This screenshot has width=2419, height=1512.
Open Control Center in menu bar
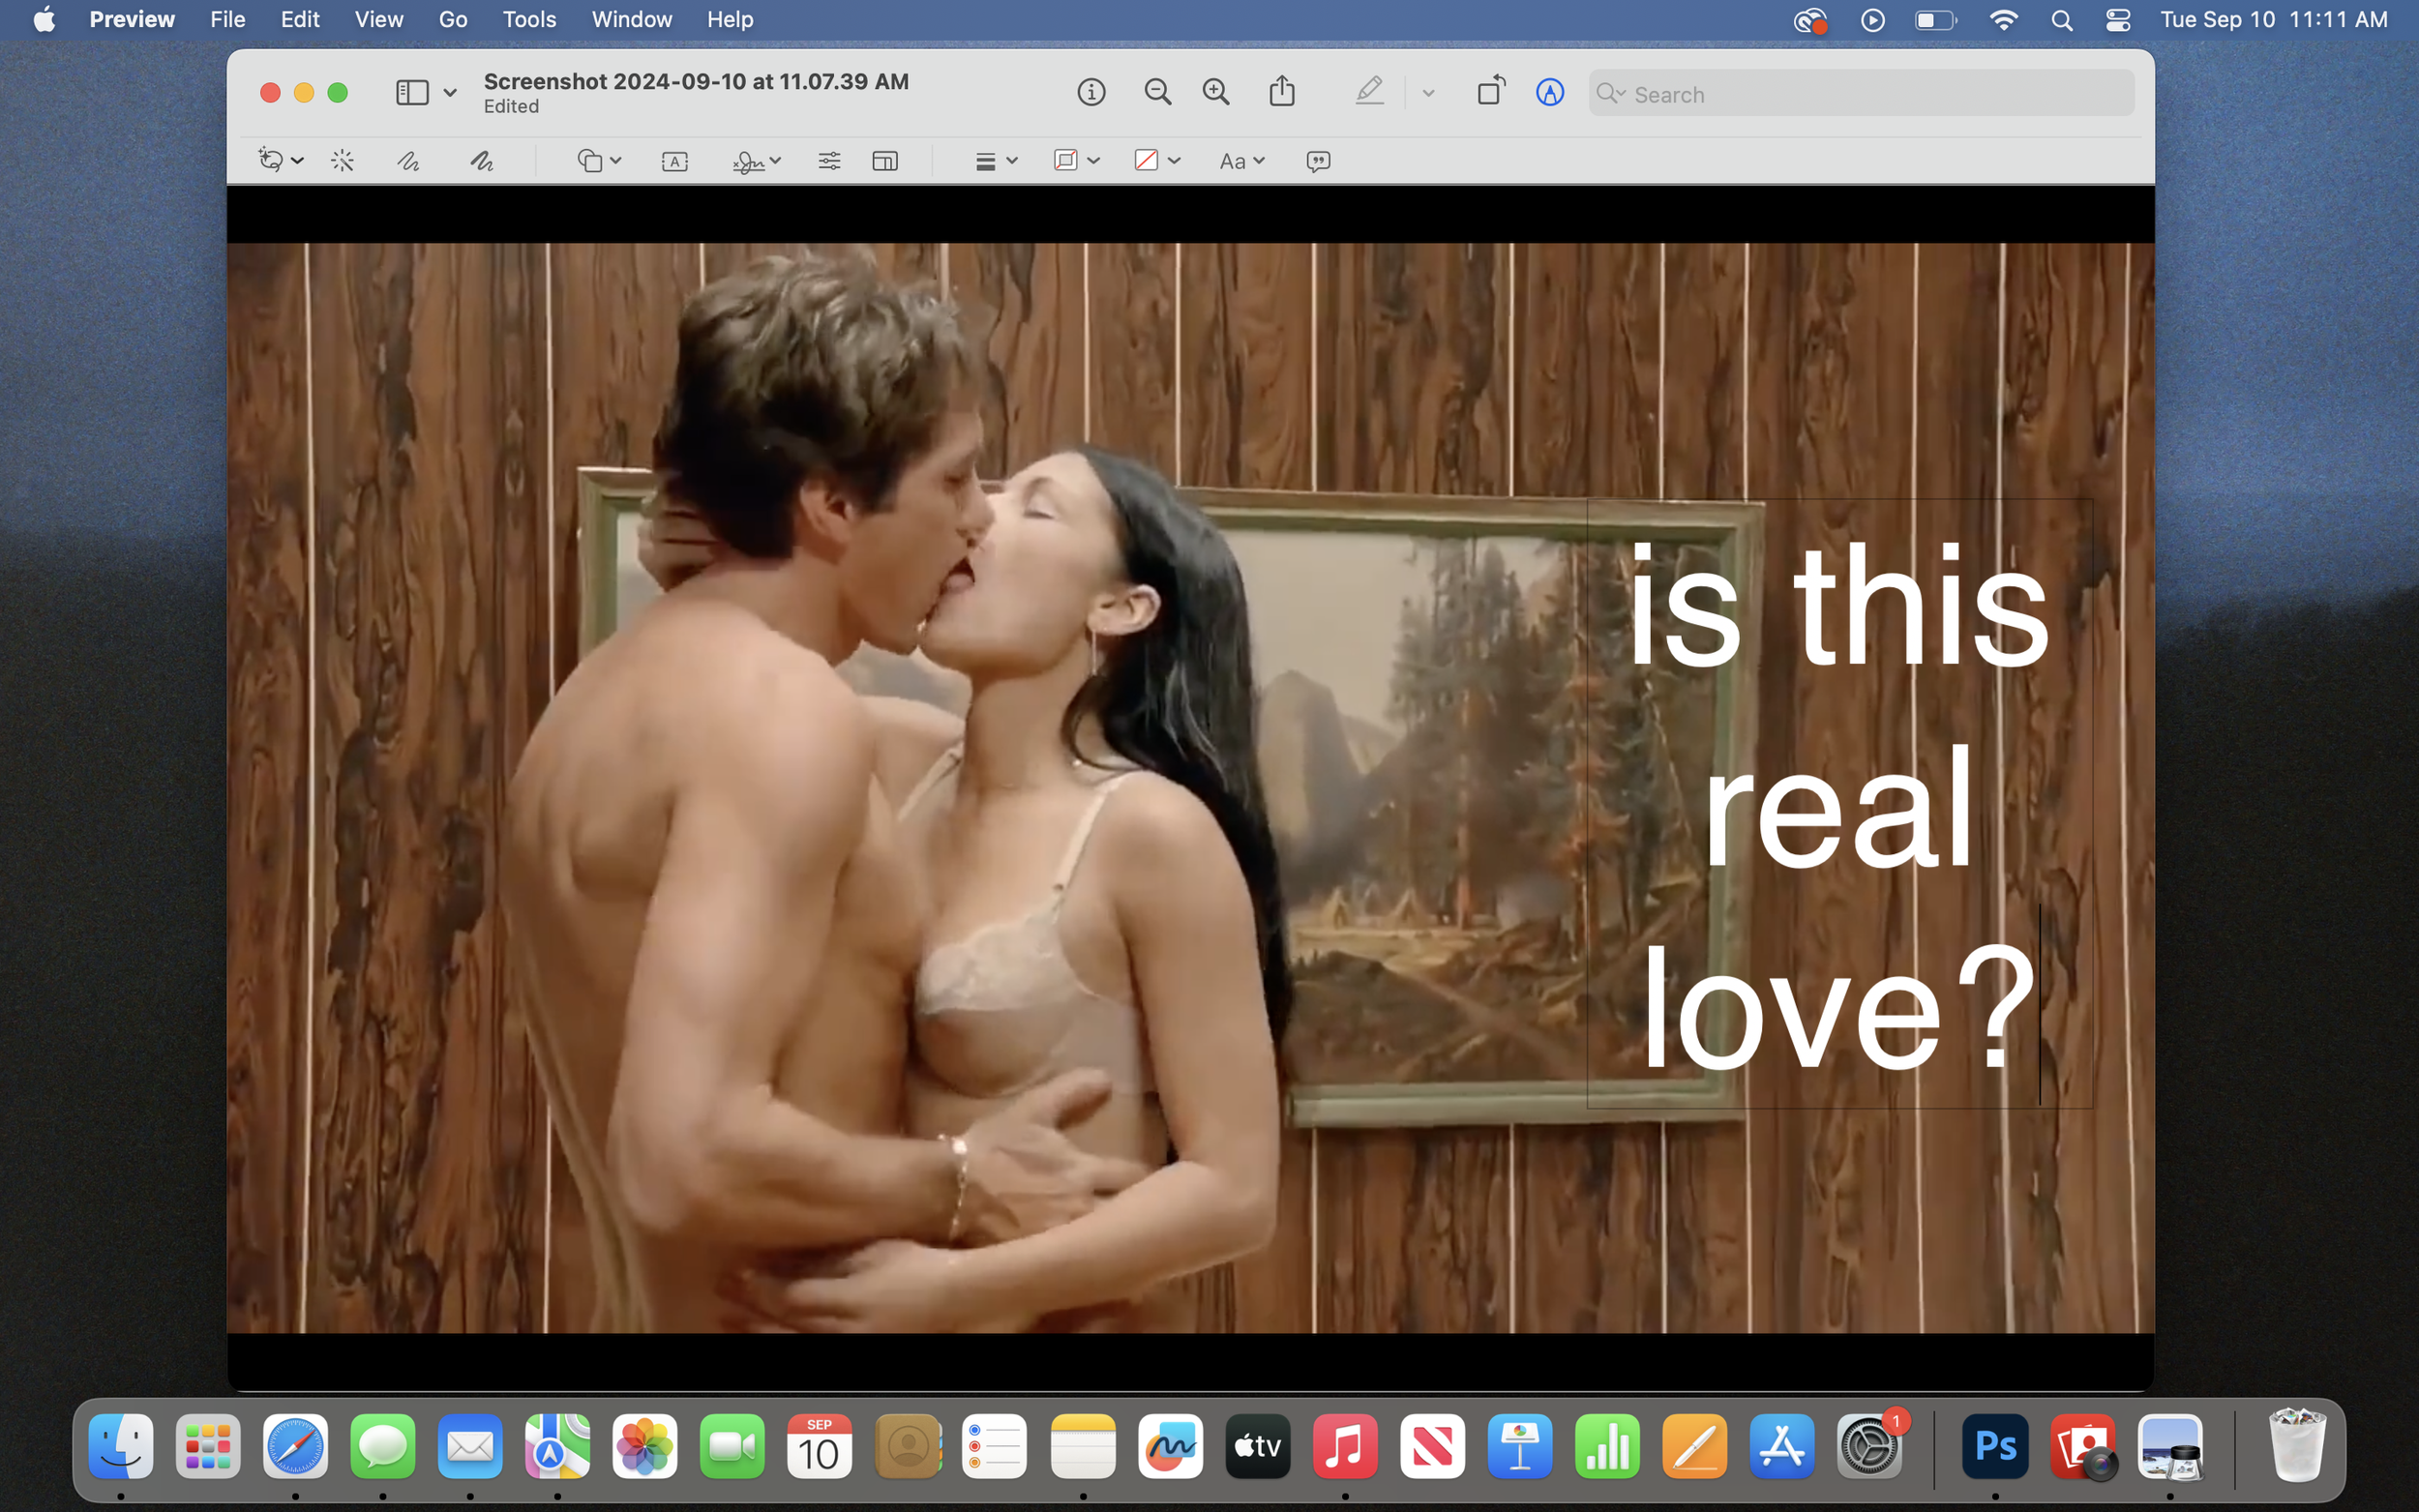[x=2117, y=20]
